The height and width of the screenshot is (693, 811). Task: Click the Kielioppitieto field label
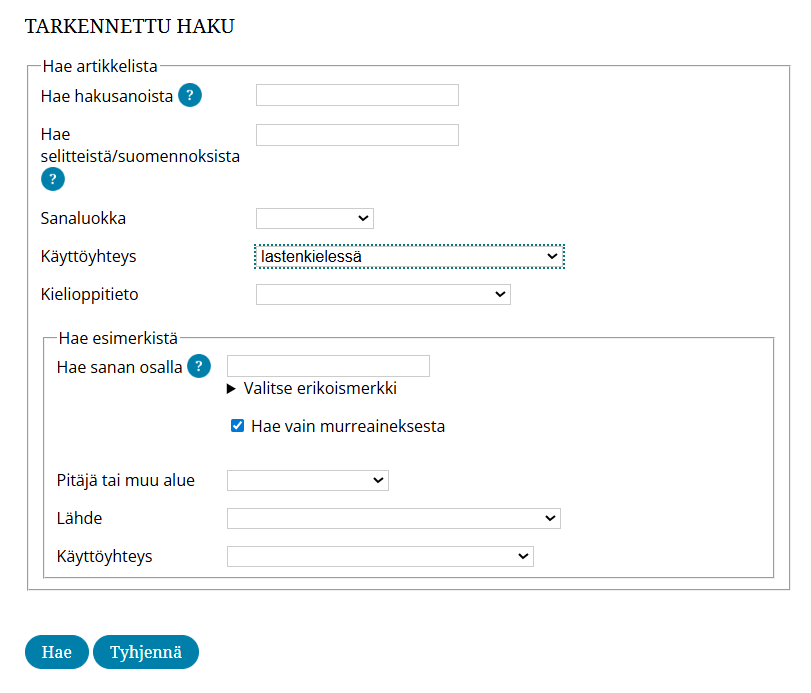[89, 295]
